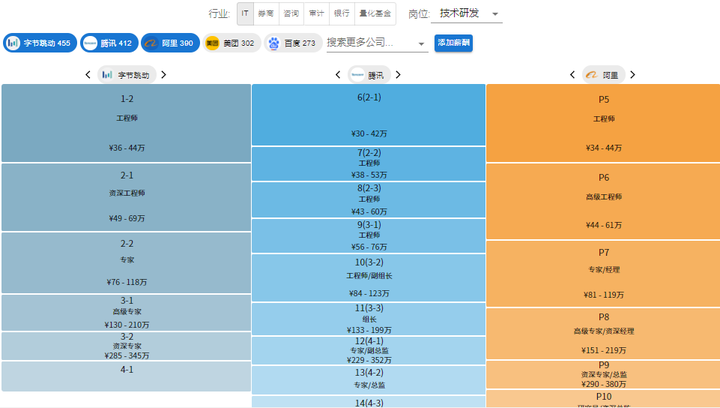Open 字节跳动 level 1-2 工程师 block
The width and height of the screenshot is (720, 408).
[126, 123]
